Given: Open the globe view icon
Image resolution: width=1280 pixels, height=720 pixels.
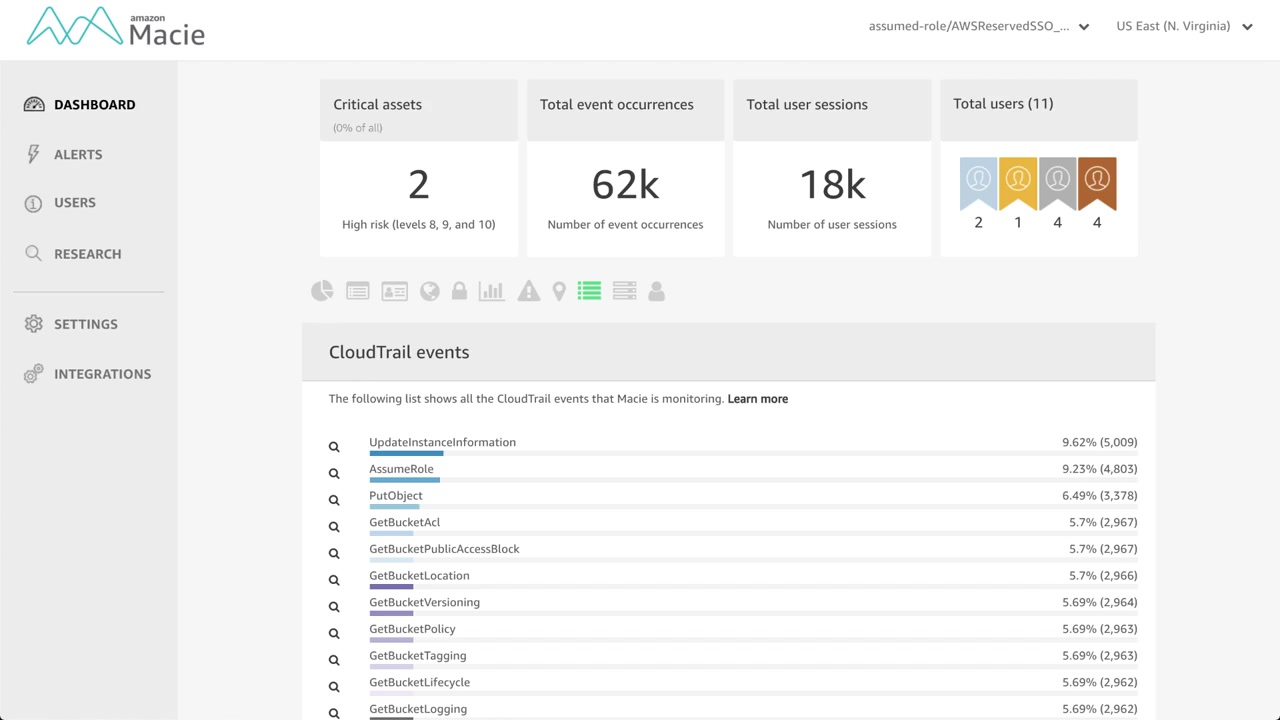Looking at the screenshot, I should pyautogui.click(x=430, y=291).
